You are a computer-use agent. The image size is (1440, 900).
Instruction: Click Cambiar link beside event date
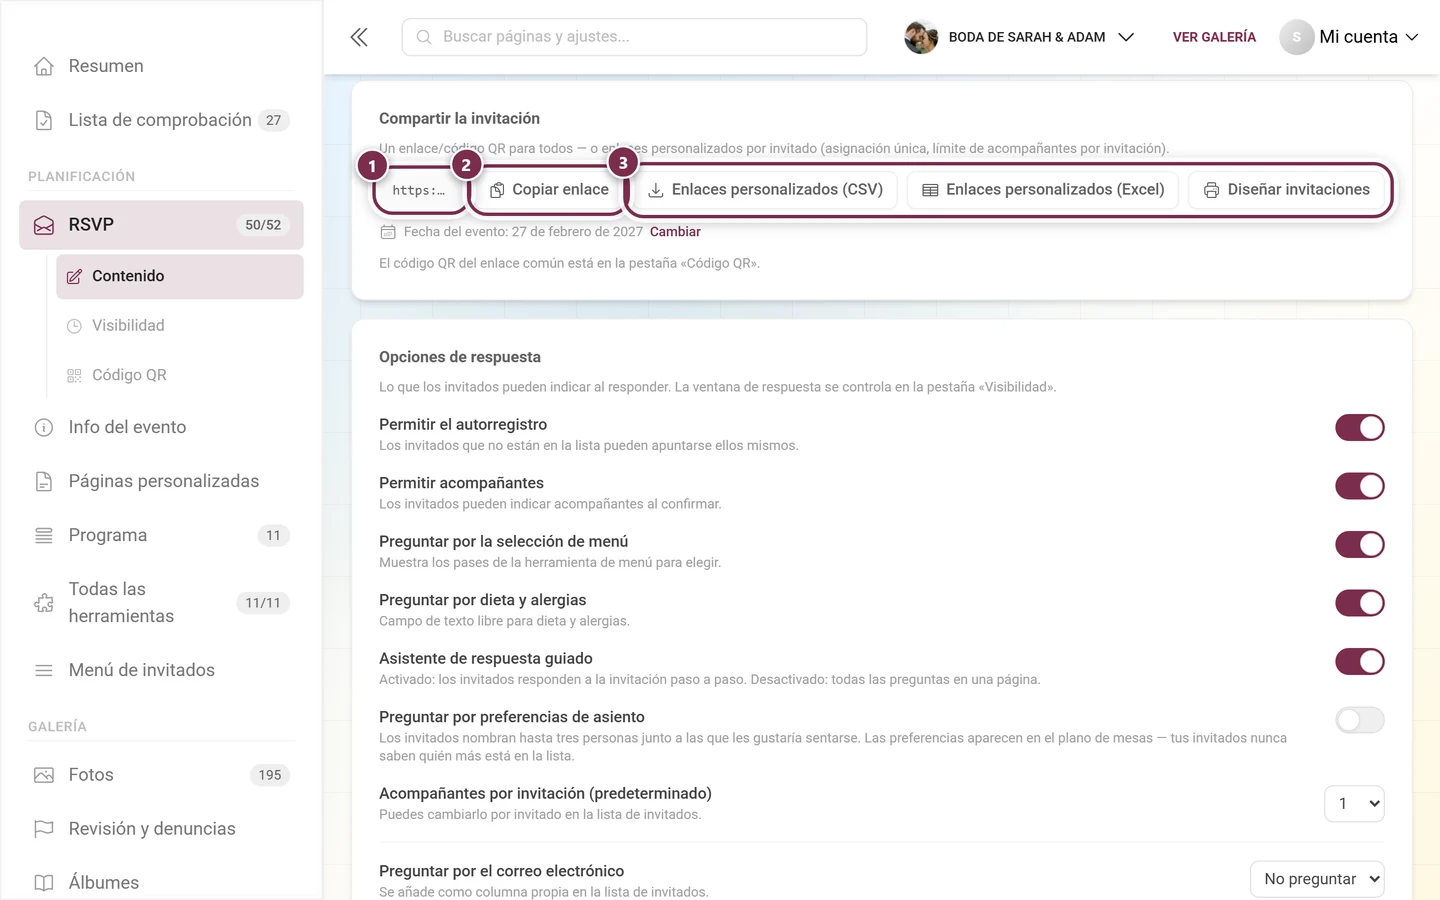coord(675,232)
